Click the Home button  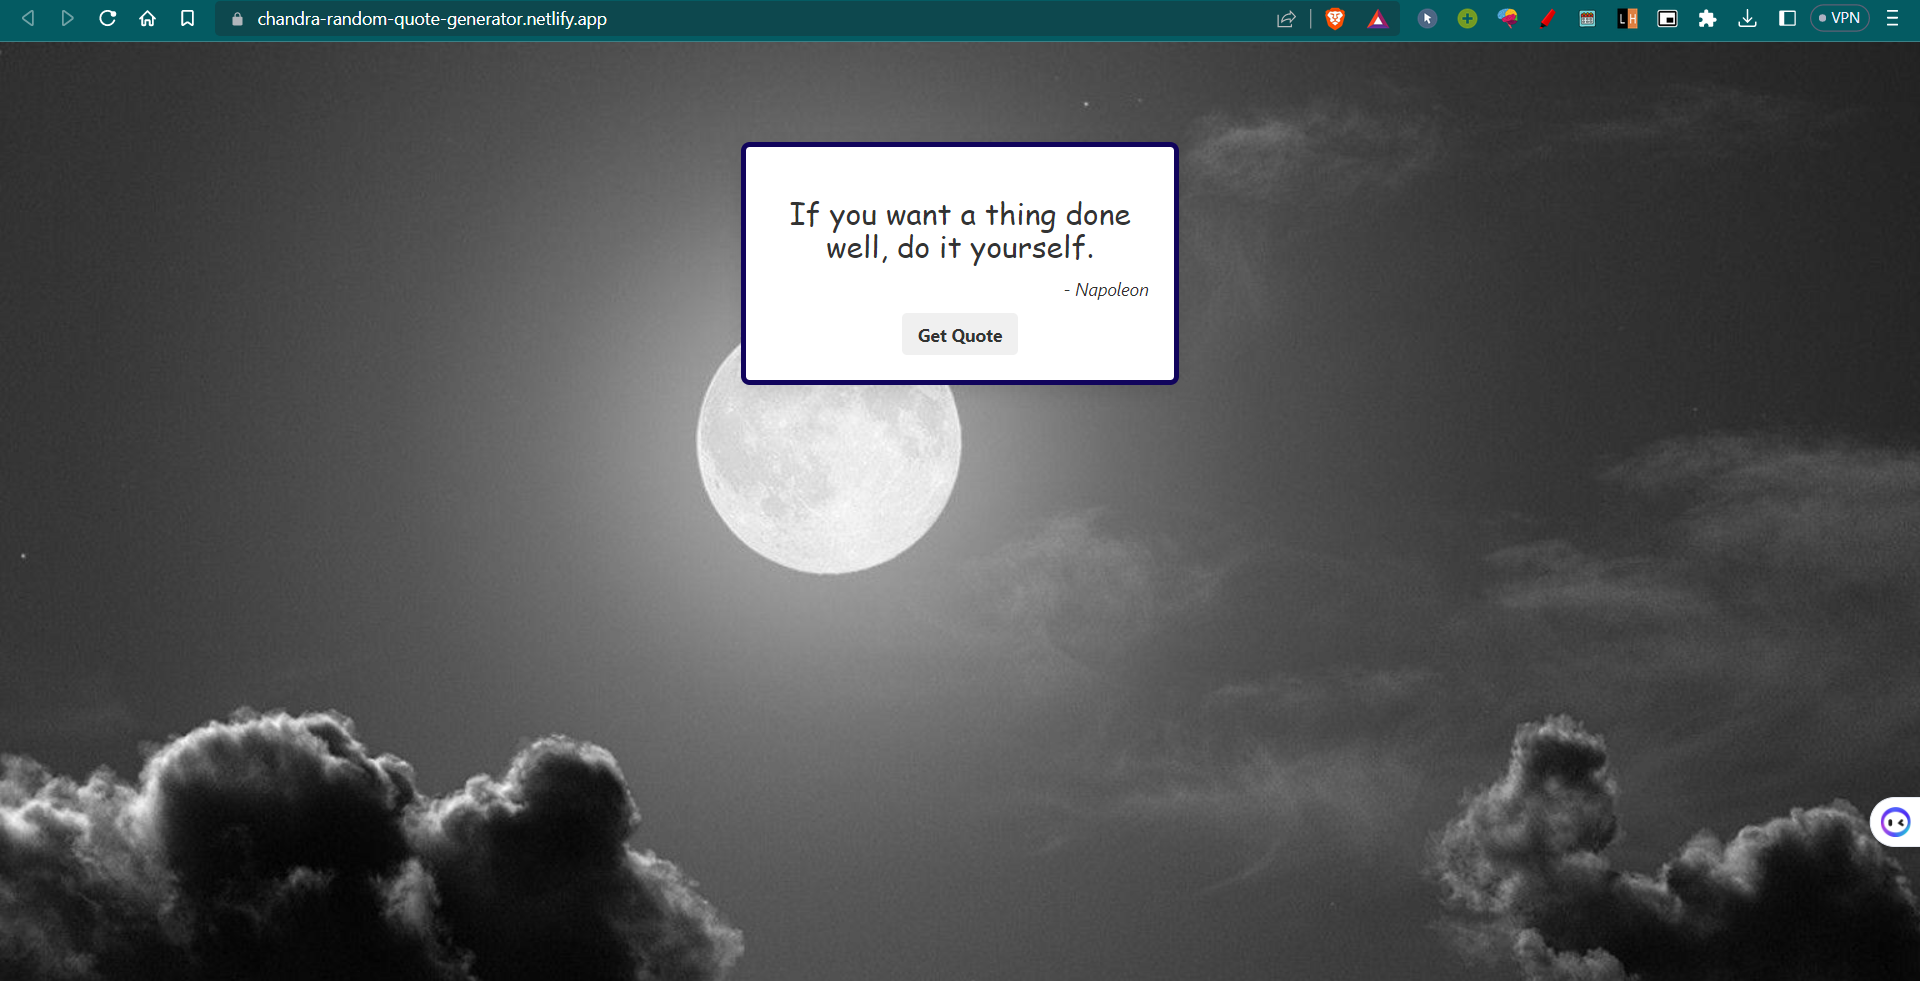click(148, 18)
